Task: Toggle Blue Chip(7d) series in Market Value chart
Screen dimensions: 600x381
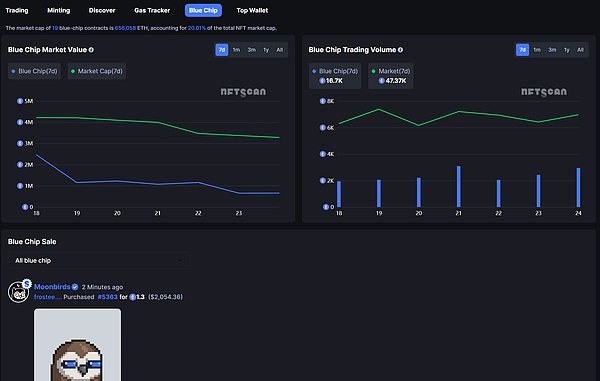Action: pyautogui.click(x=34, y=71)
